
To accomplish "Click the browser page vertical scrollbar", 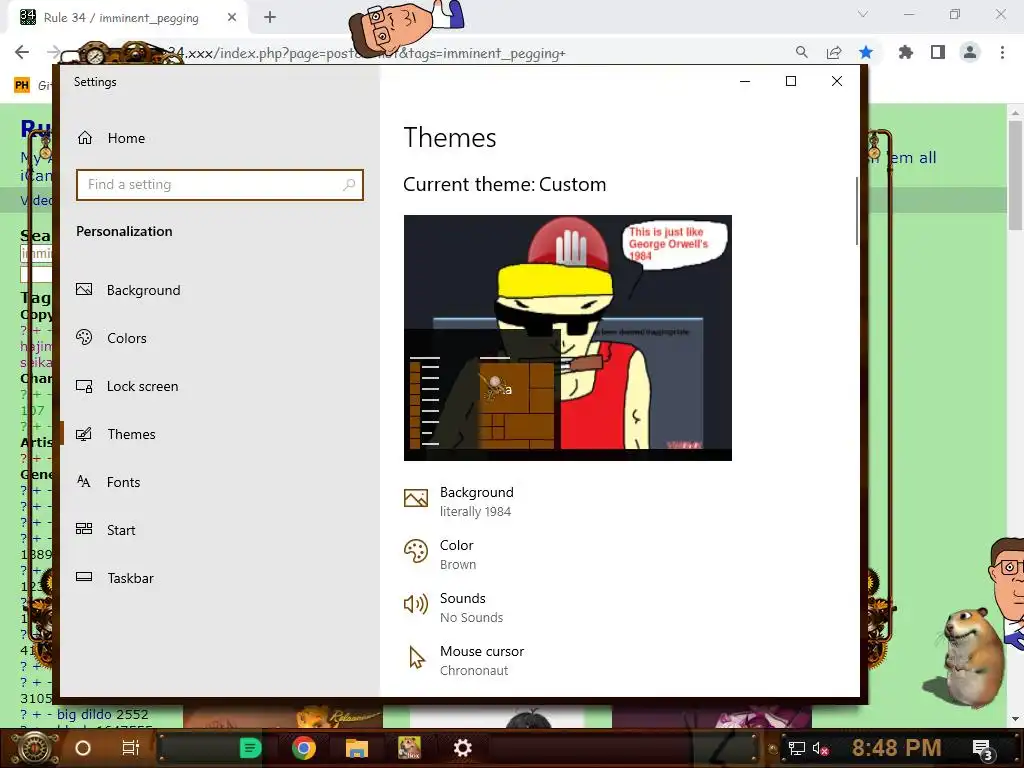I will tap(1015, 176).
